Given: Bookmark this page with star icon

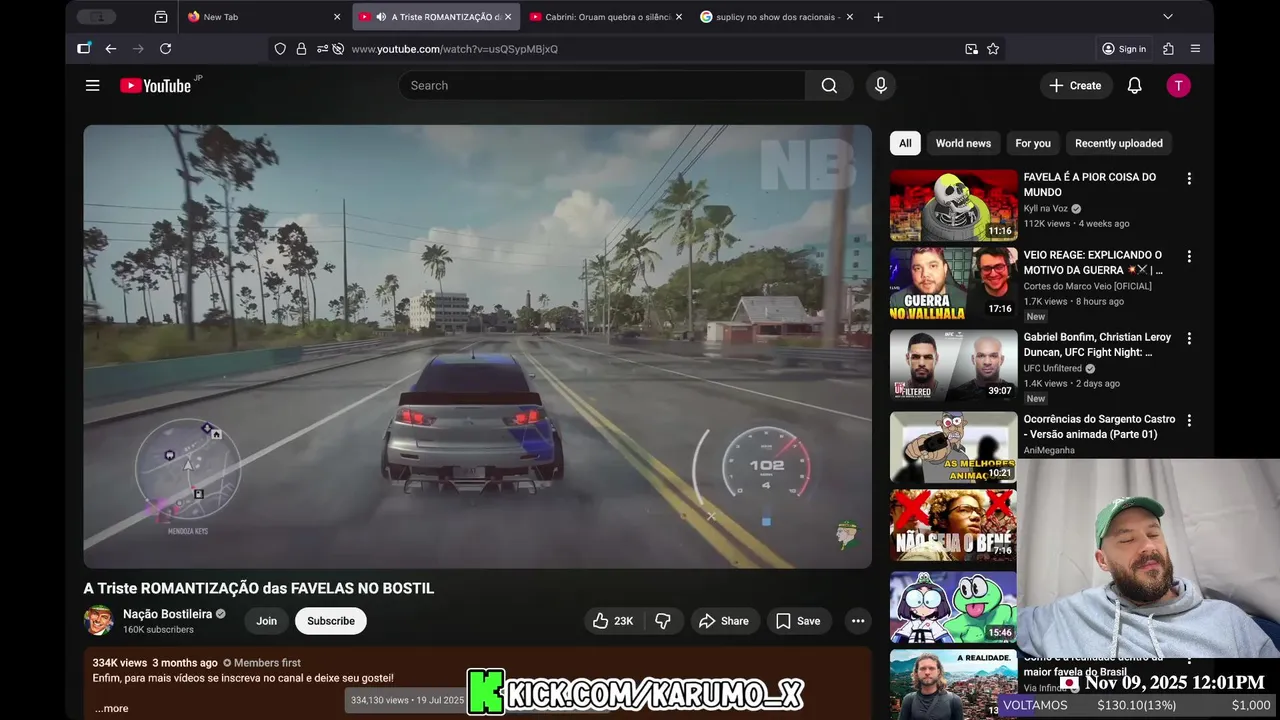Looking at the screenshot, I should [993, 49].
